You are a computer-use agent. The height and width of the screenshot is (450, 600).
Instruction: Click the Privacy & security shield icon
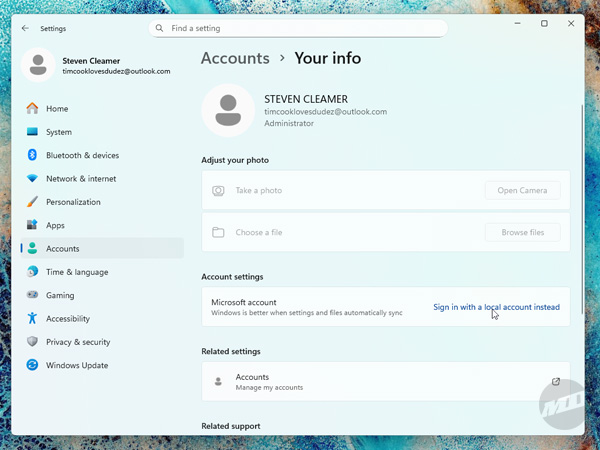coord(33,342)
